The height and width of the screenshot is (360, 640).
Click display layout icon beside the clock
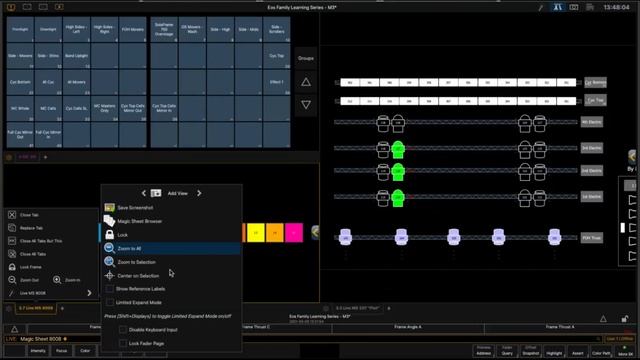point(590,7)
